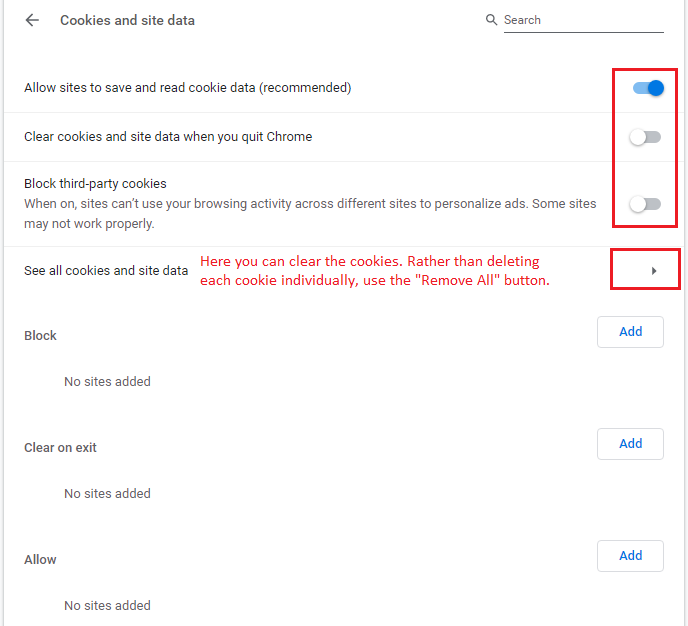Click the Allow sites to save cookie label
This screenshot has height=626, width=688.
pos(188,88)
